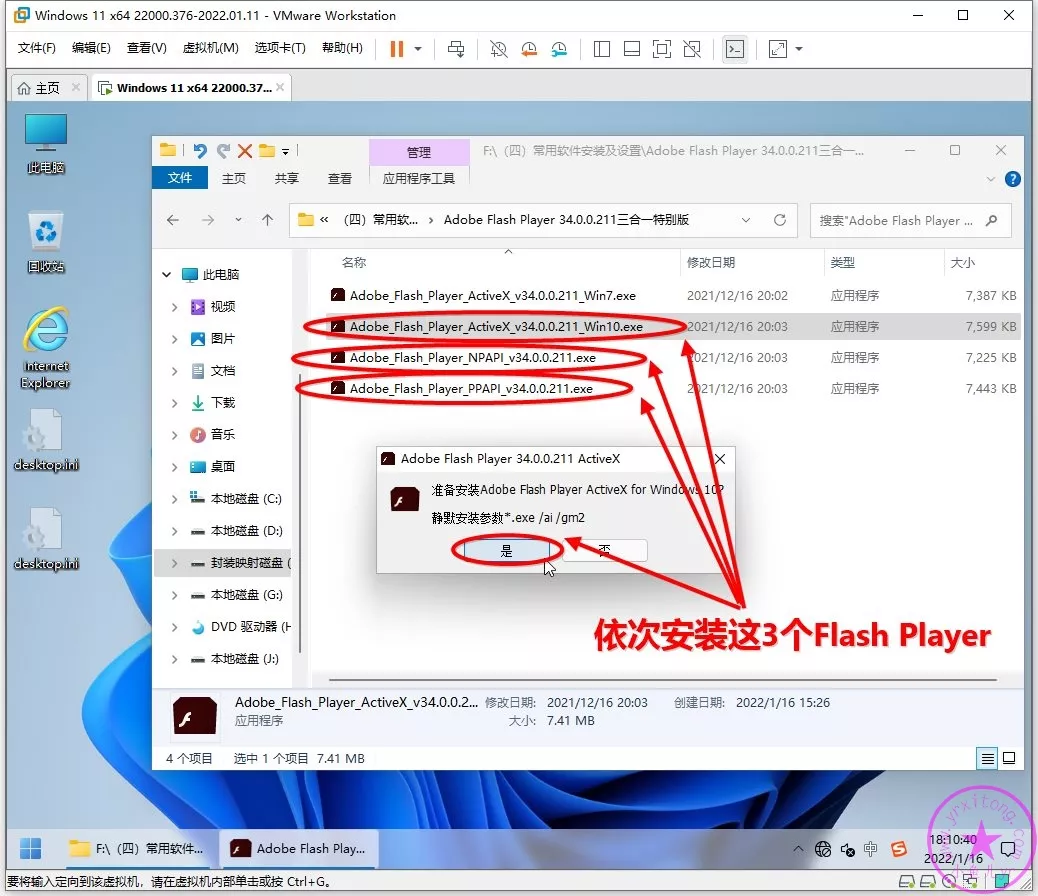Click the VMware full screen mode icon

coord(661,48)
